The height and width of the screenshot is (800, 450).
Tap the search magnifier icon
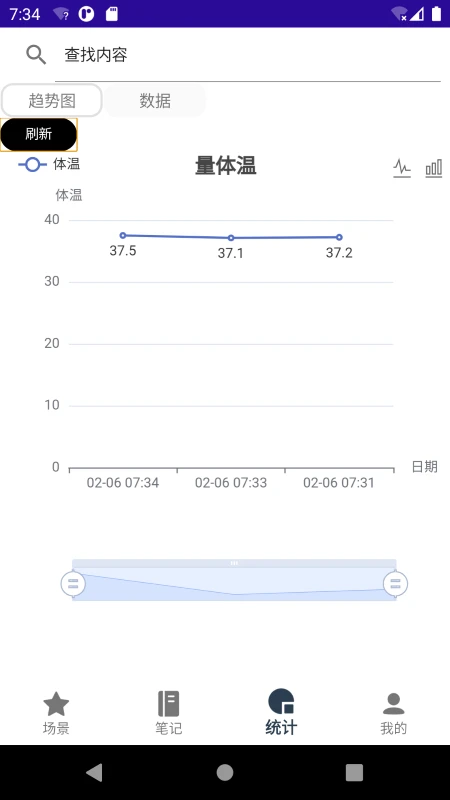[36, 55]
